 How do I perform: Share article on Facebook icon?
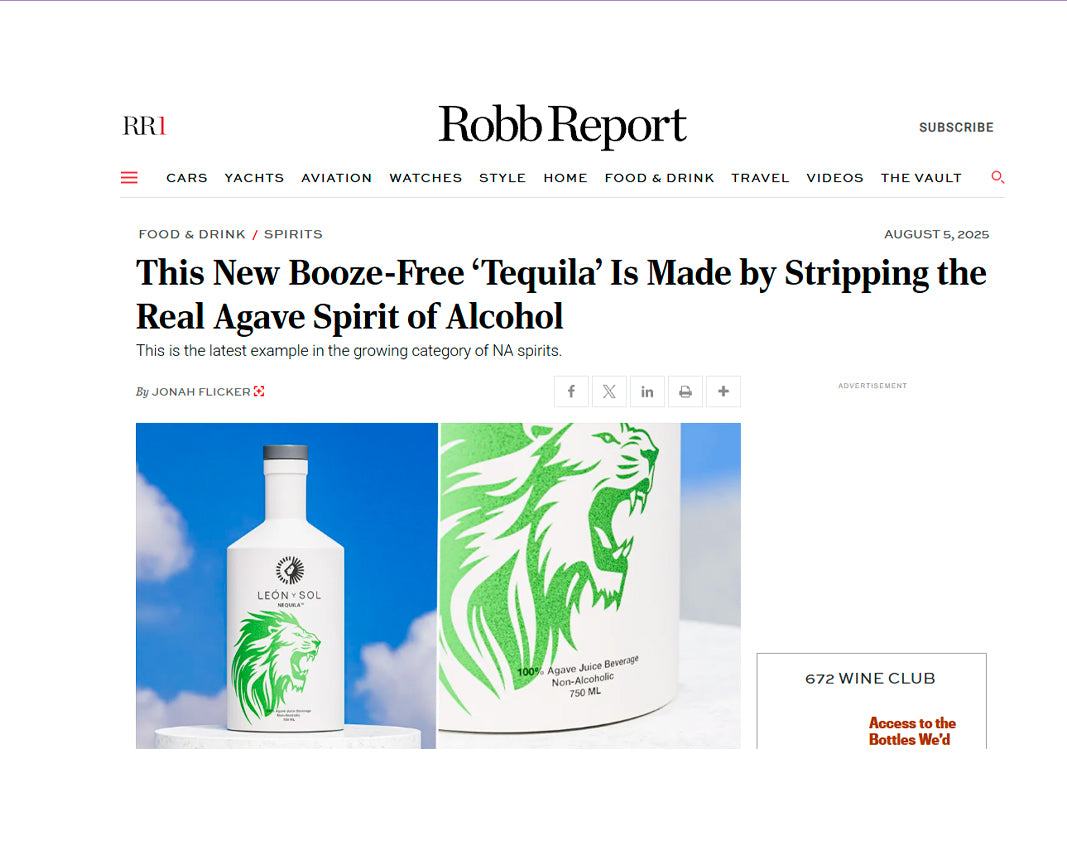(x=571, y=391)
